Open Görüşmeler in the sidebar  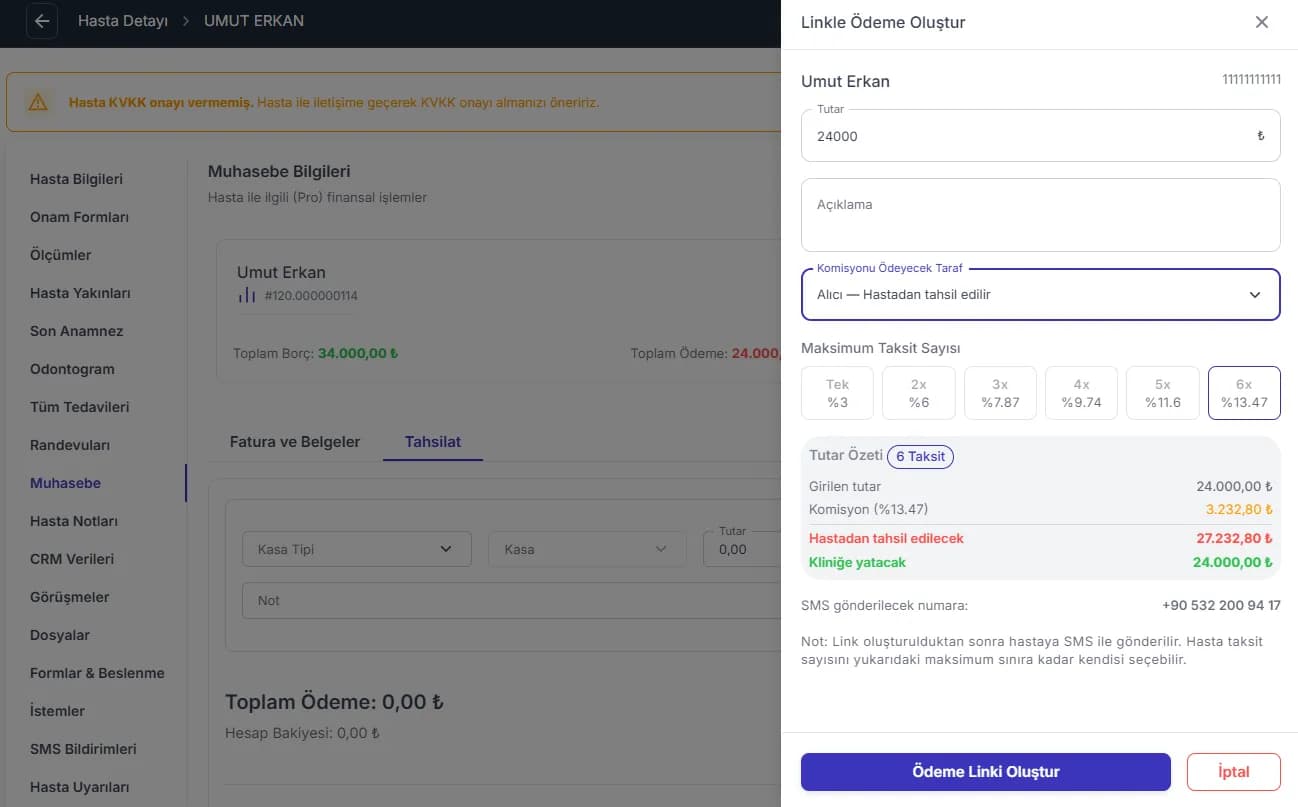pos(69,597)
